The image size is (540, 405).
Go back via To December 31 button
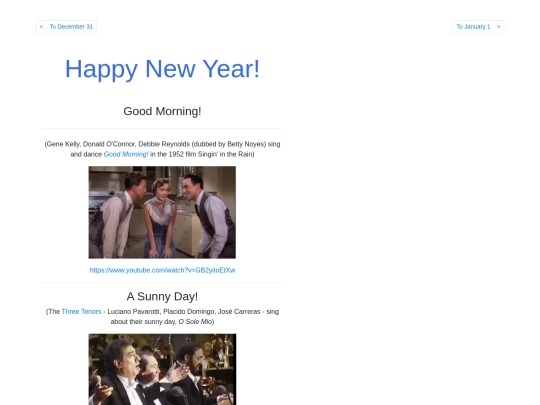point(66,27)
